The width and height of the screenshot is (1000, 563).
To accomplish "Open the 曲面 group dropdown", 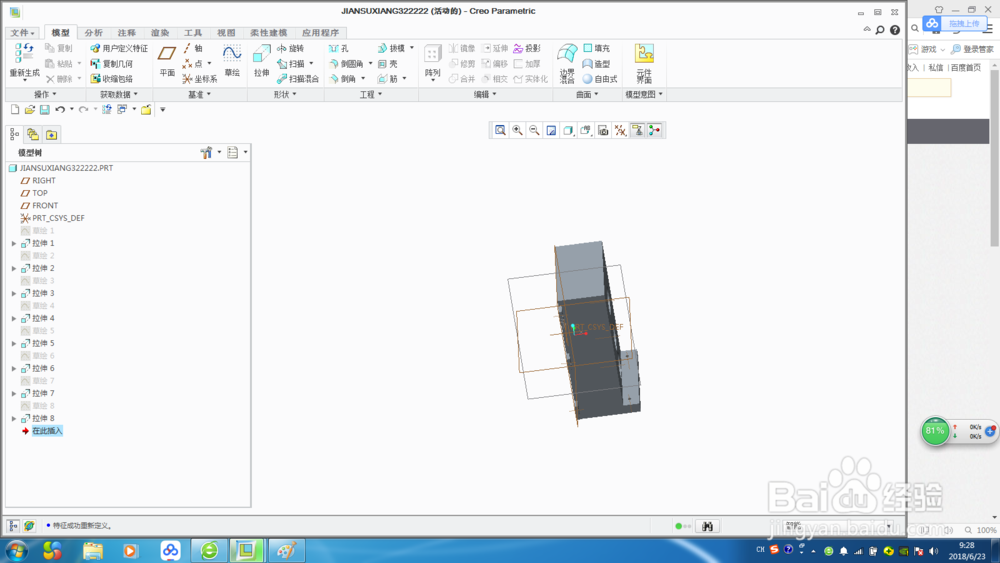I will (x=587, y=94).
